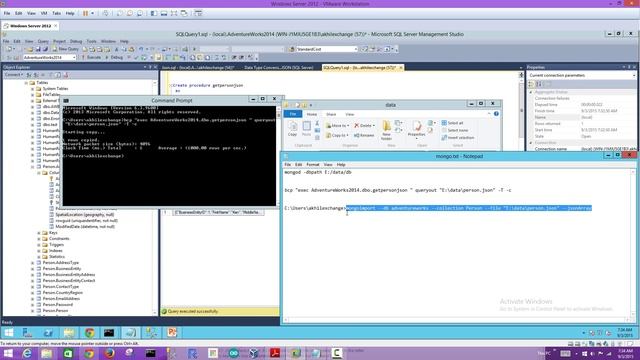Click Delete in Explorer ribbon
The width and height of the screenshot is (640, 360).
point(364,126)
